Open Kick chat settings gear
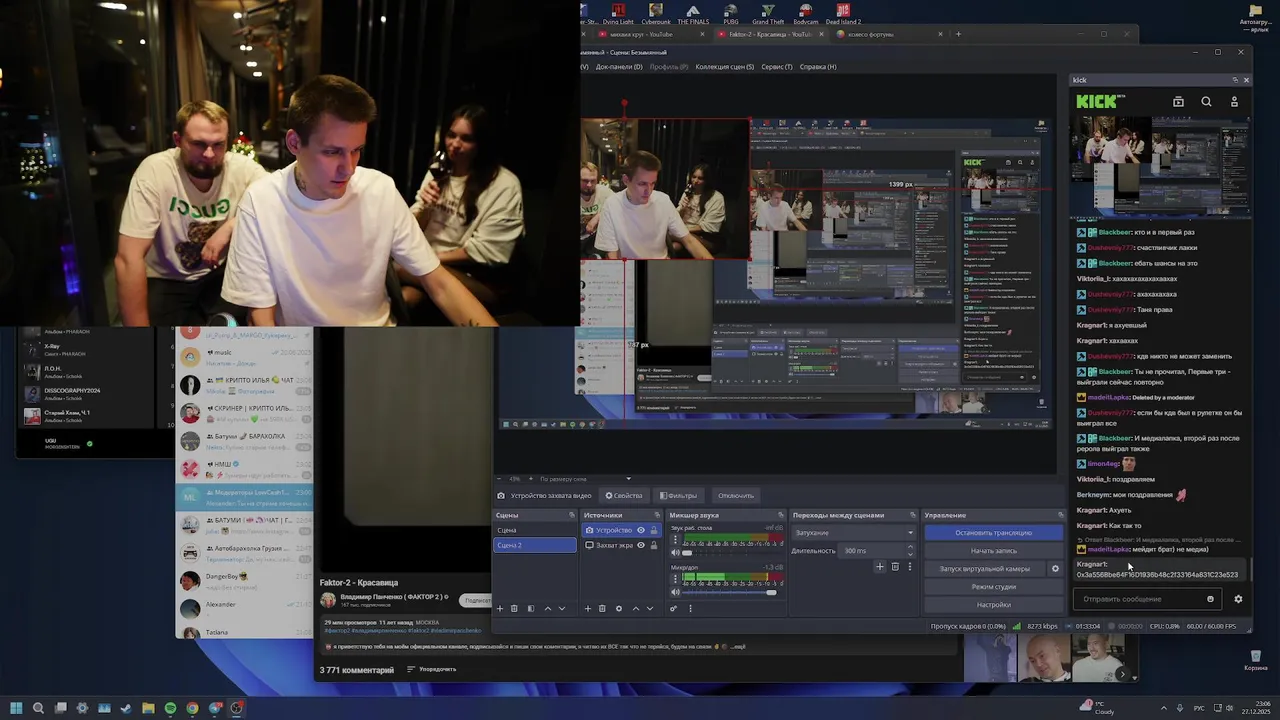1280x720 pixels. [x=1238, y=599]
